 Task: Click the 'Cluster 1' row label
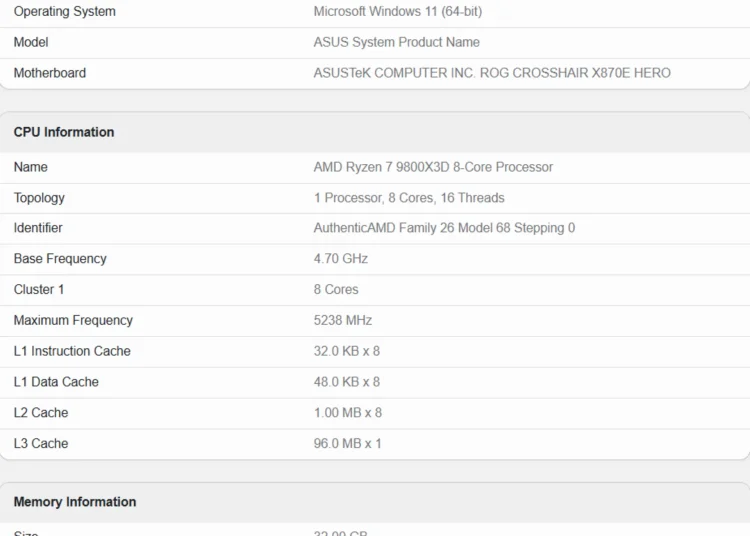pos(39,289)
